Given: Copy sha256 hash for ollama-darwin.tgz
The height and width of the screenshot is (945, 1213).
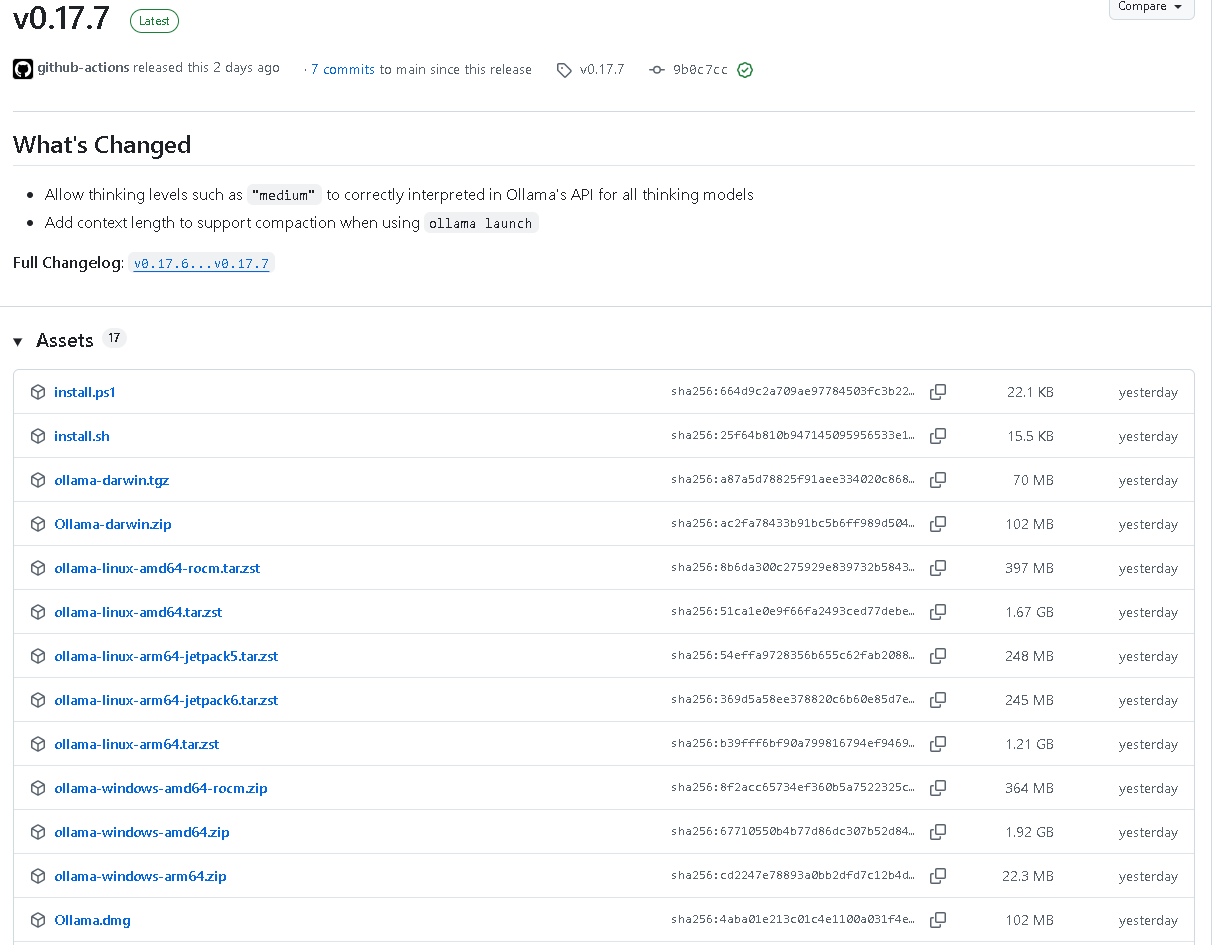Looking at the screenshot, I should tap(938, 480).
